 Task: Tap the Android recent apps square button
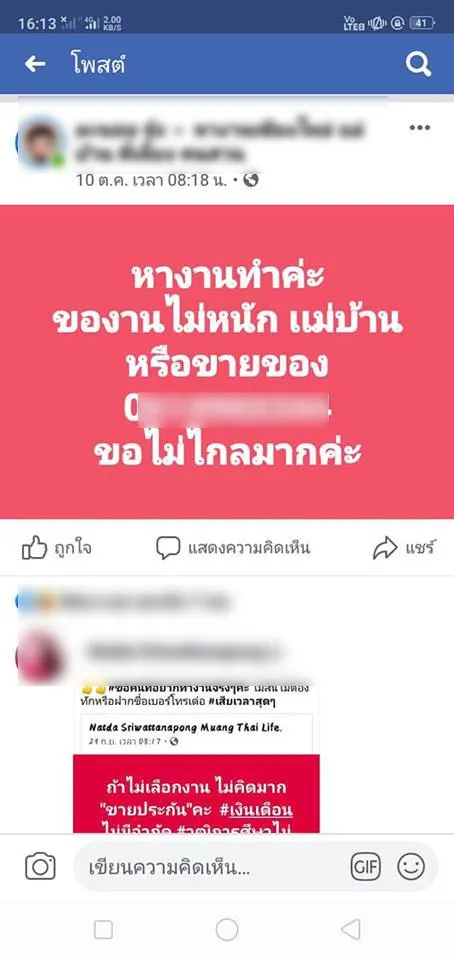coord(103,930)
